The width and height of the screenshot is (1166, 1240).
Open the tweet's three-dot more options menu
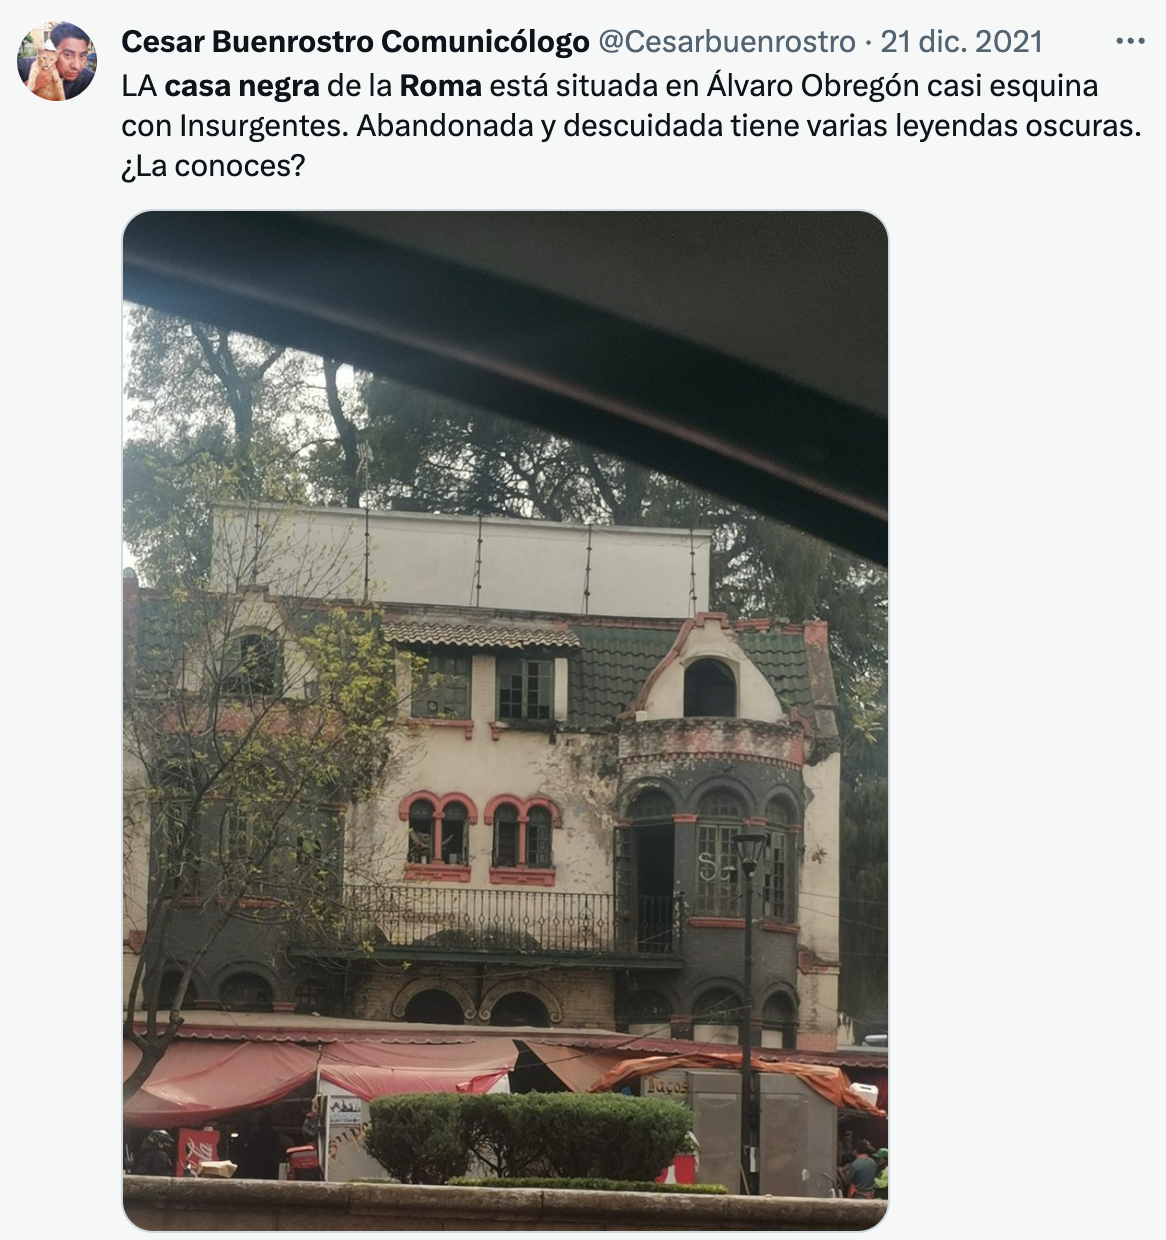click(x=1130, y=42)
